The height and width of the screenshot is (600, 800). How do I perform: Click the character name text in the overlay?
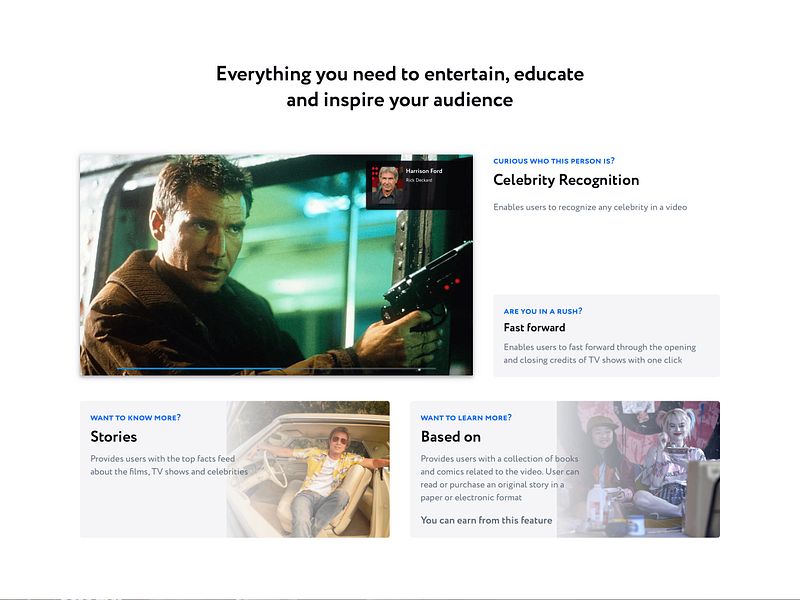pos(419,180)
